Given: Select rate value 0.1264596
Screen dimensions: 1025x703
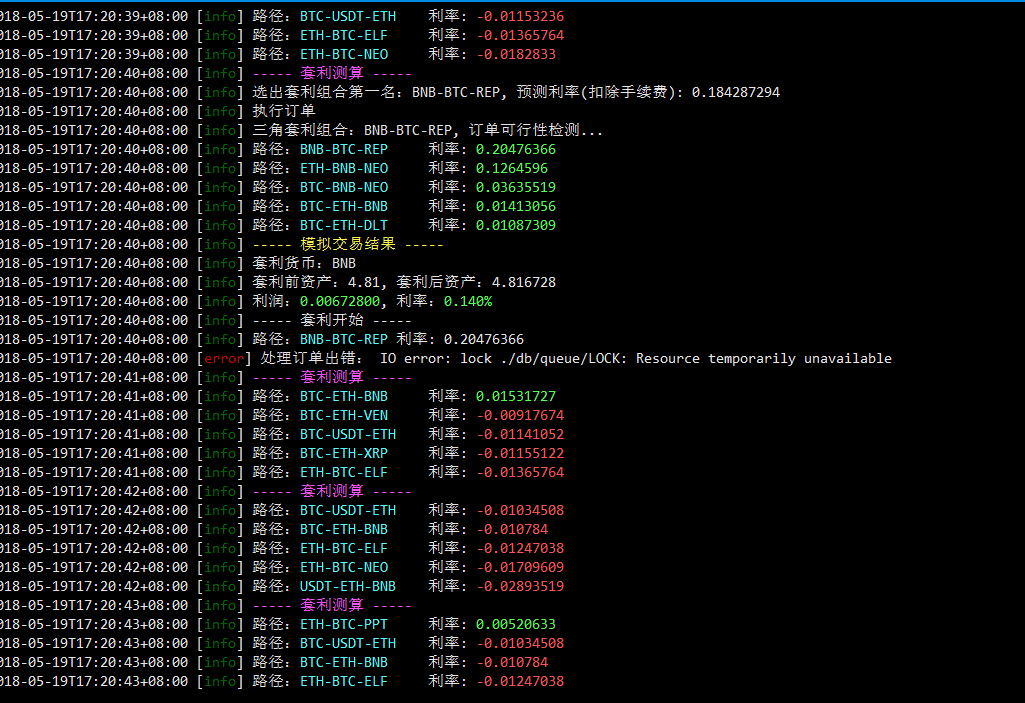Looking at the screenshot, I should click(x=512, y=168).
